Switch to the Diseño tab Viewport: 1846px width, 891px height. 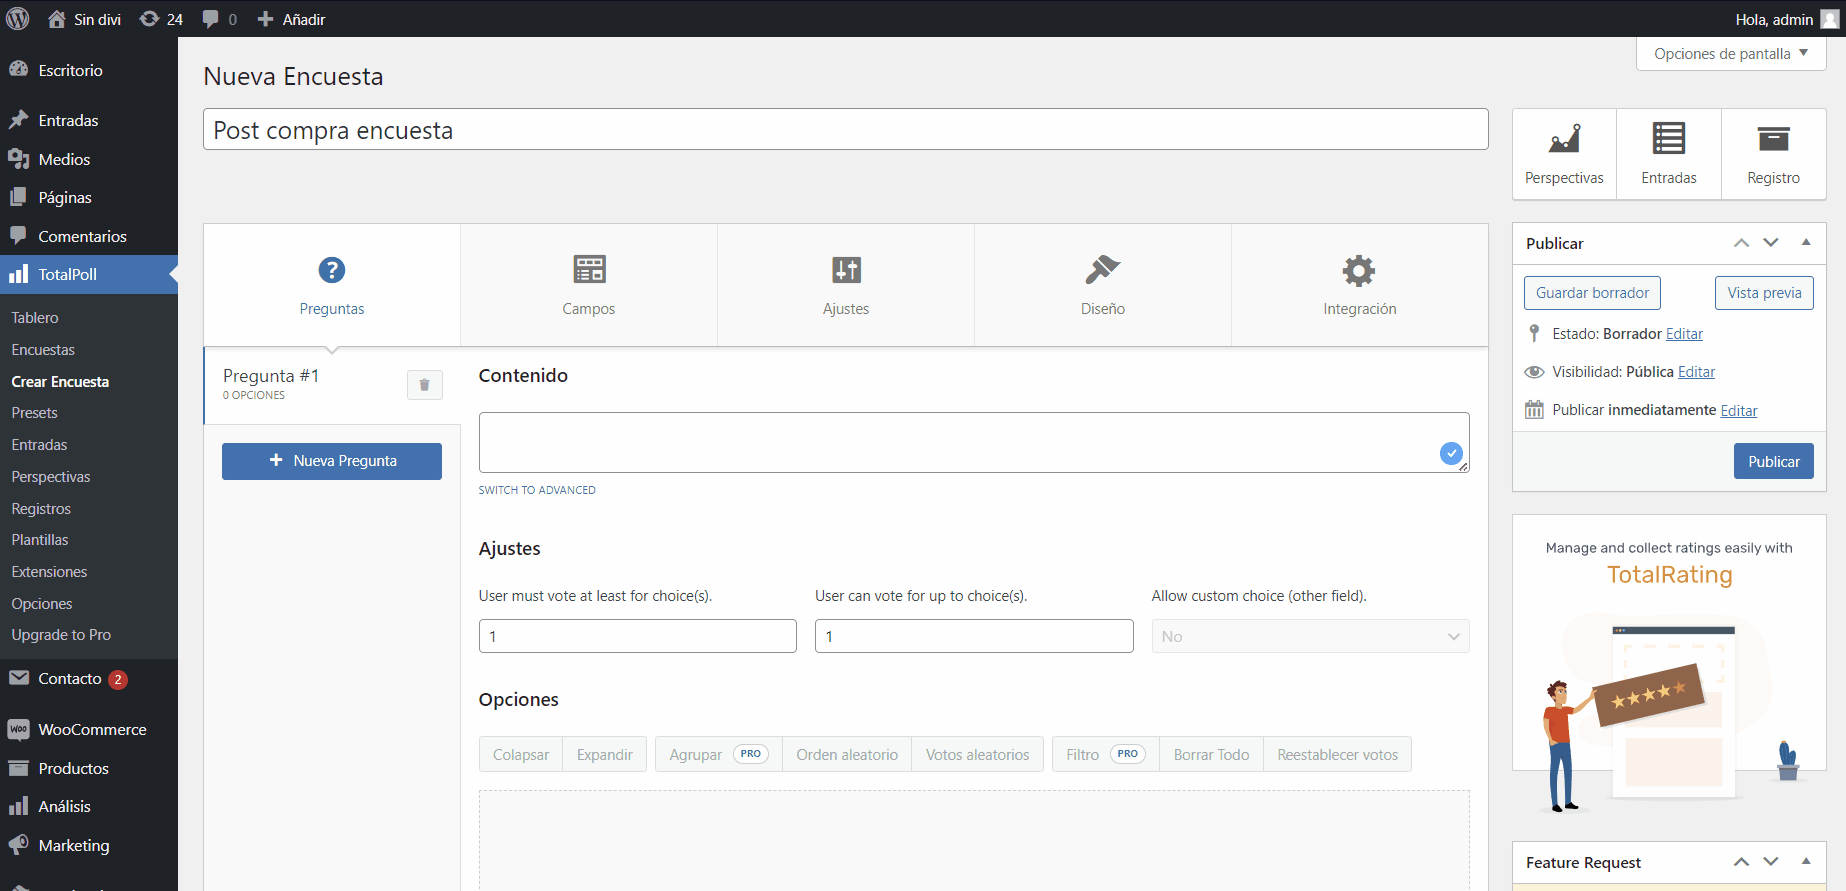pyautogui.click(x=1102, y=285)
